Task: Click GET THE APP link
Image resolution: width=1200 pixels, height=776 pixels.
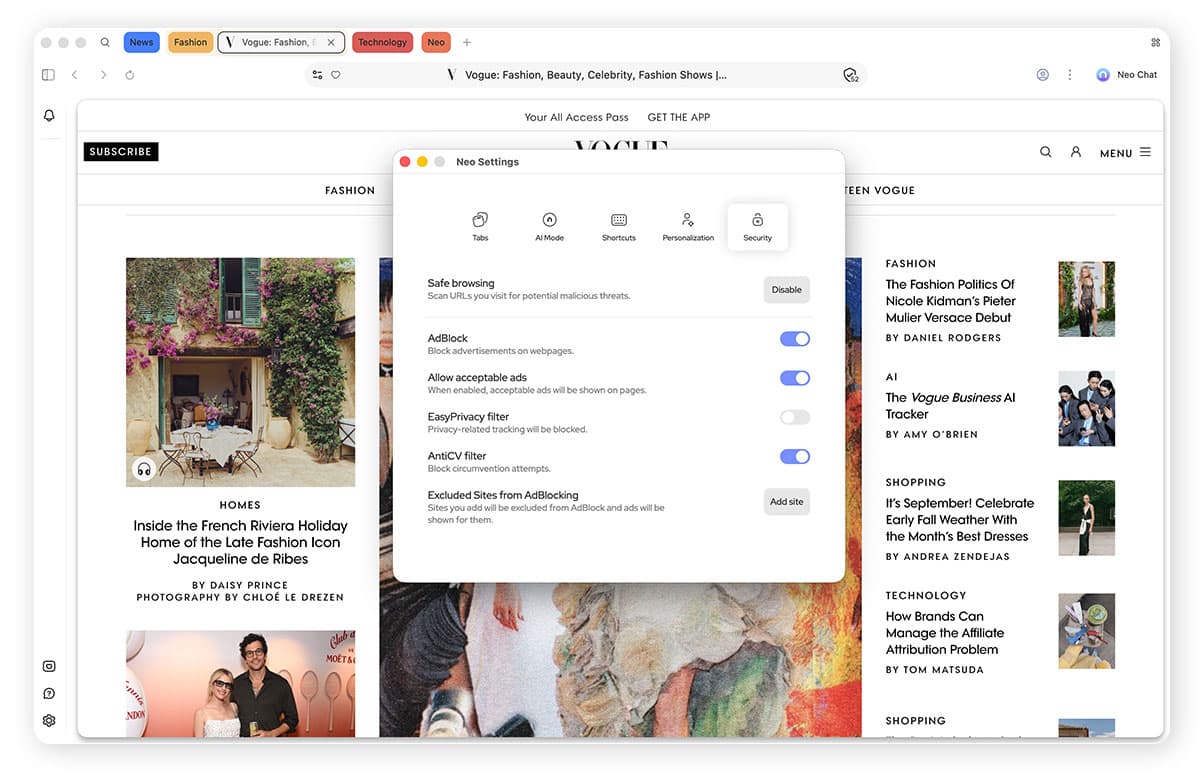Action: click(679, 117)
